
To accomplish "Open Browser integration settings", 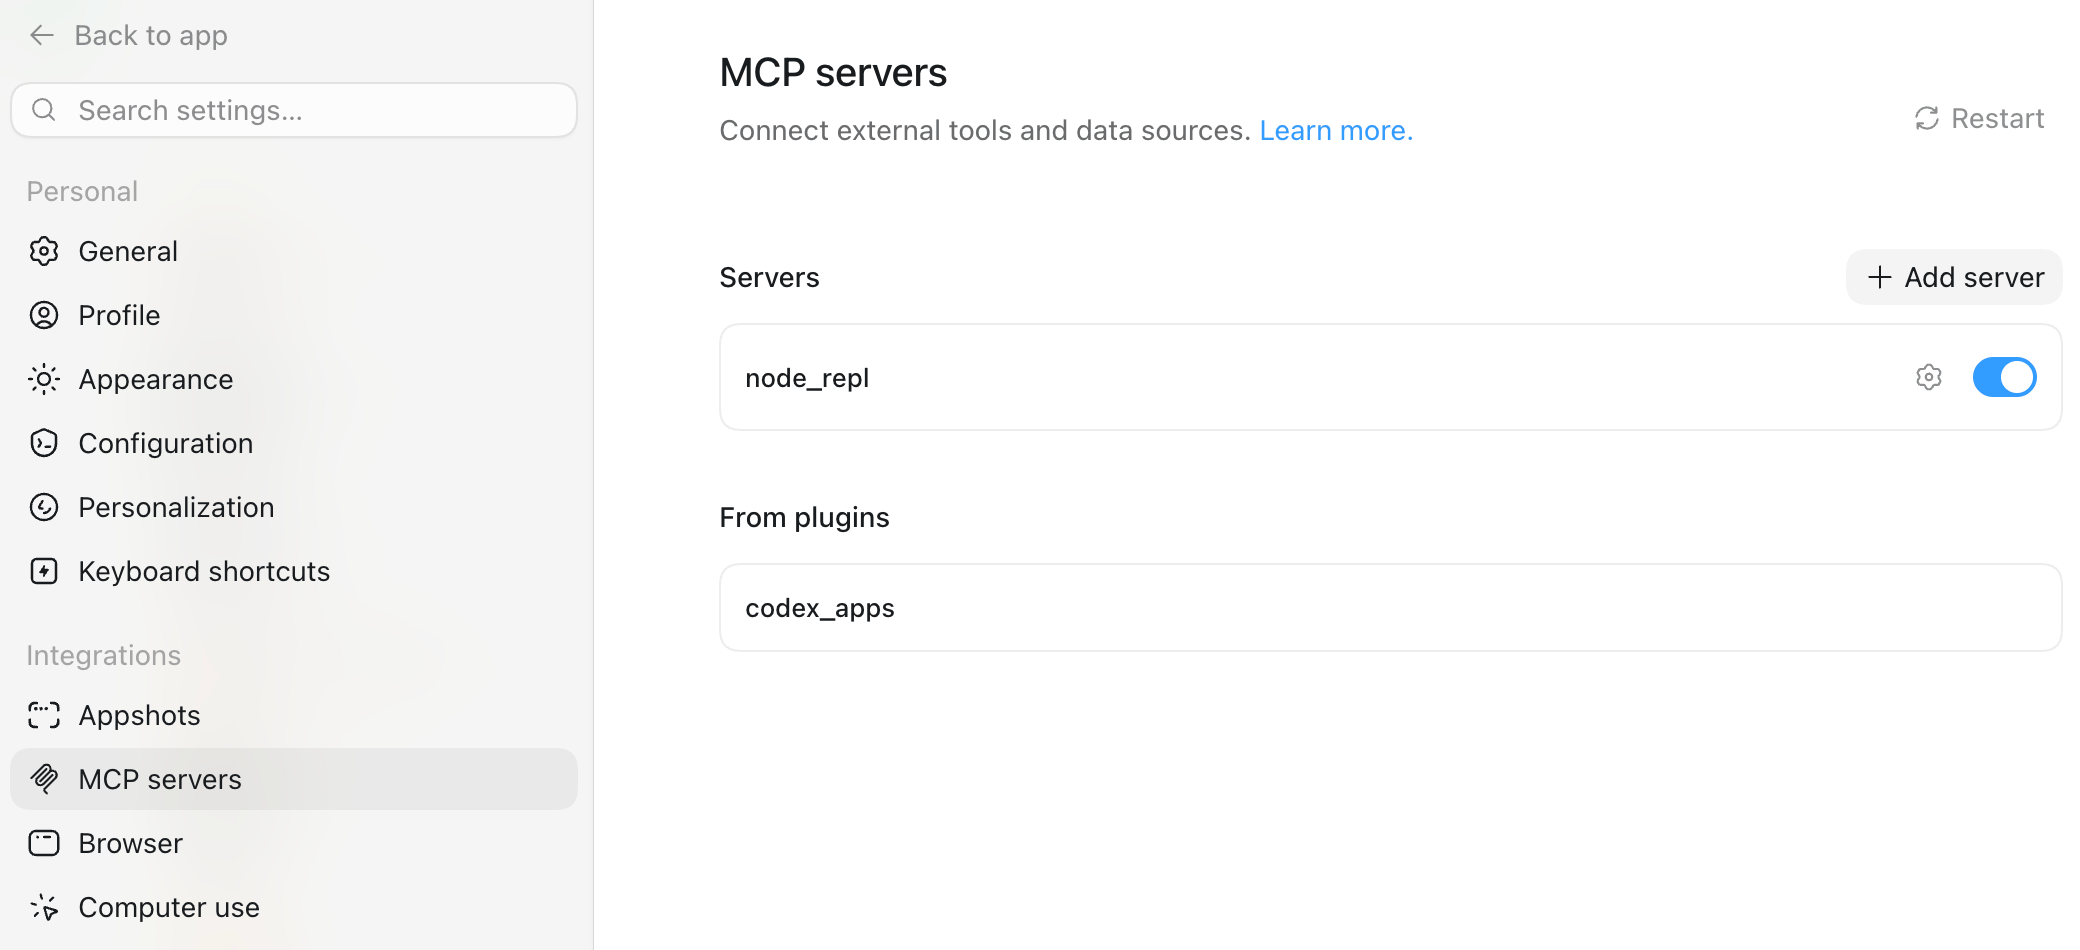I will click(x=294, y=843).
